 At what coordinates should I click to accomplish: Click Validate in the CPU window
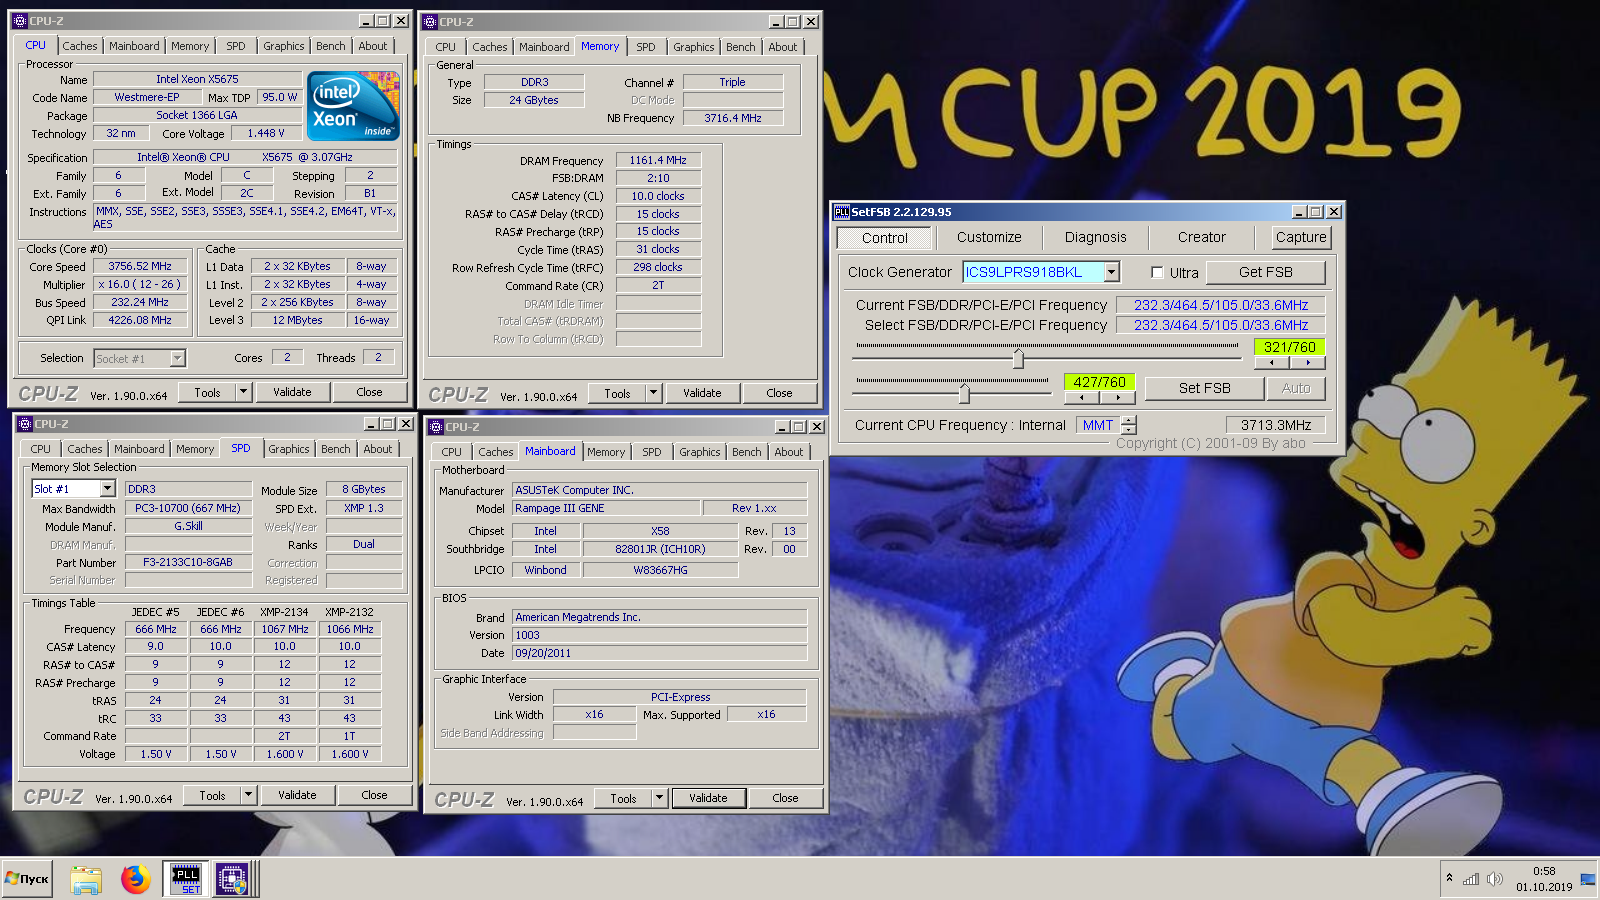(292, 392)
